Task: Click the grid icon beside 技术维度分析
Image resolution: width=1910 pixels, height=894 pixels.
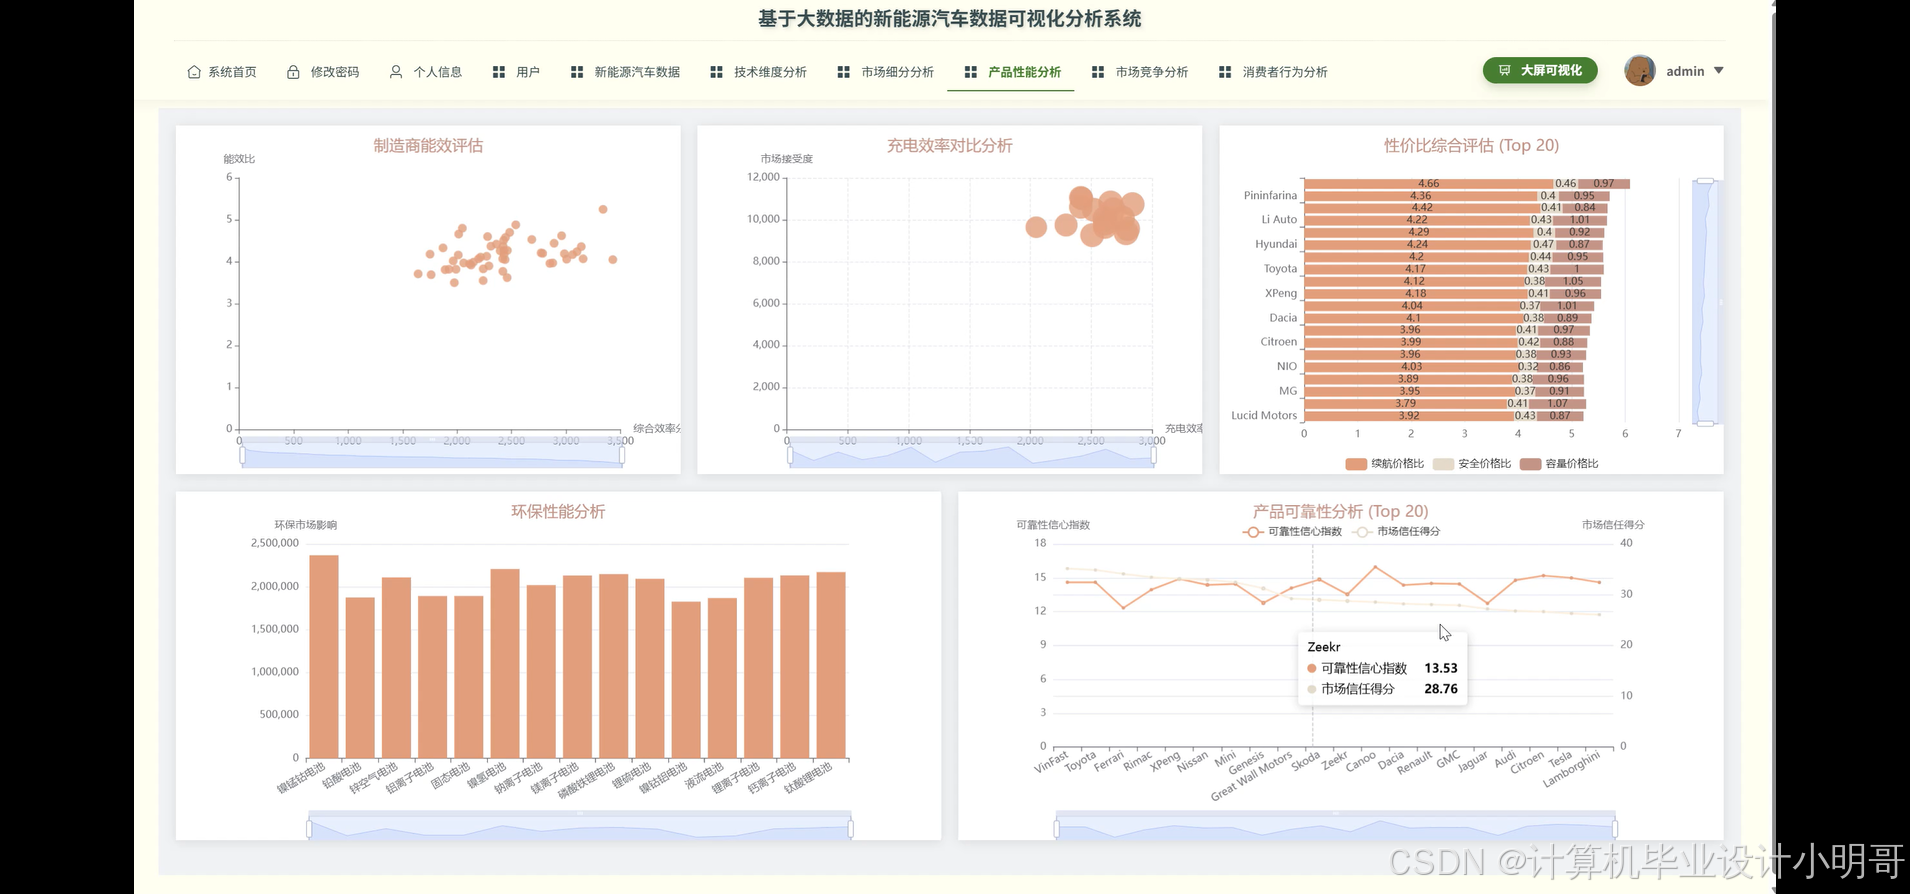Action: (x=716, y=72)
